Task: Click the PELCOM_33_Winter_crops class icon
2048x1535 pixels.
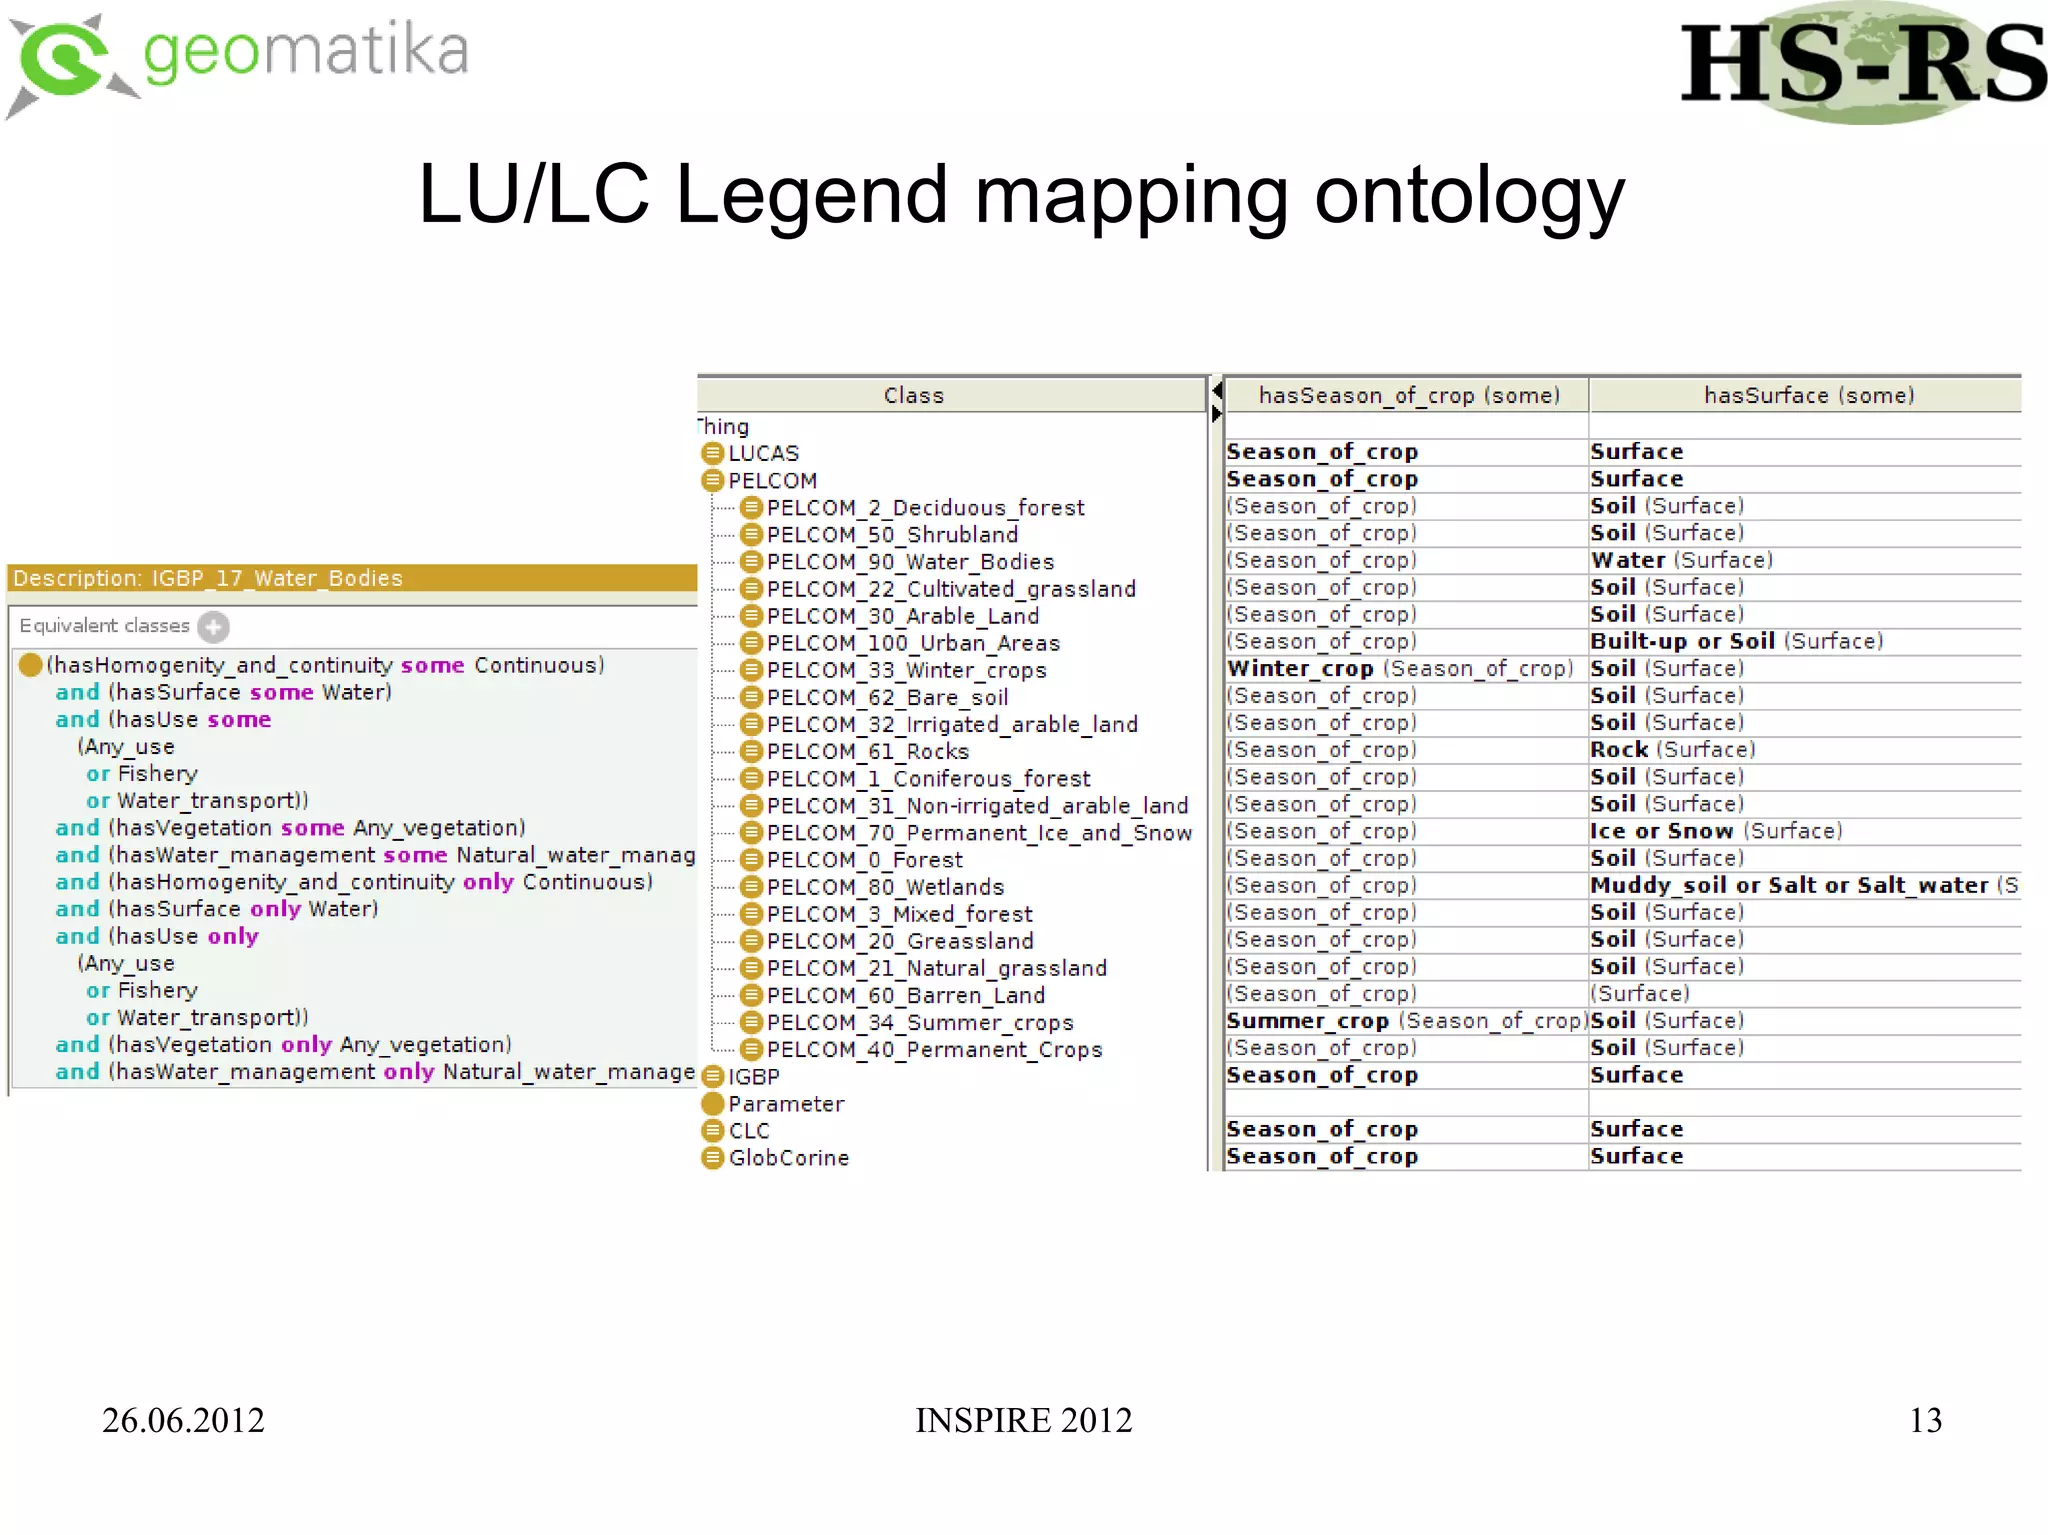Action: point(751,669)
